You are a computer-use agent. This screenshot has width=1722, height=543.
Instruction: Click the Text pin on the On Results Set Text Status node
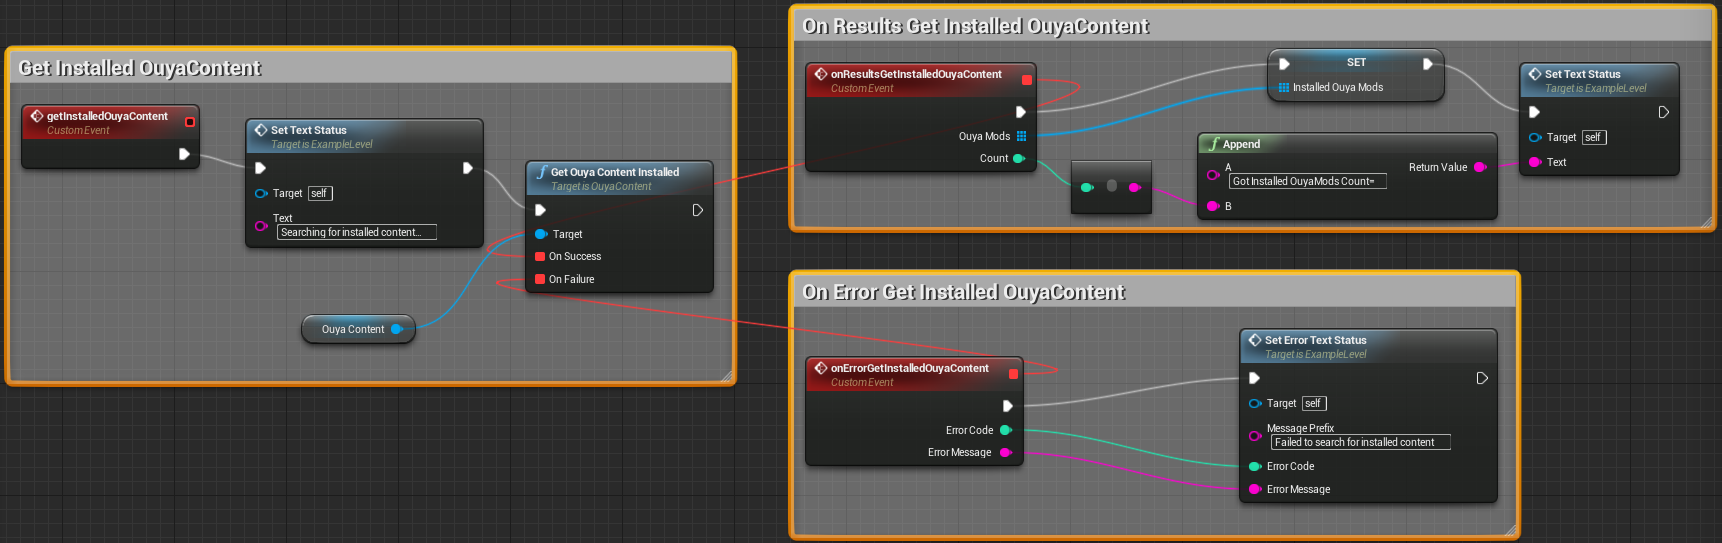[x=1535, y=162]
